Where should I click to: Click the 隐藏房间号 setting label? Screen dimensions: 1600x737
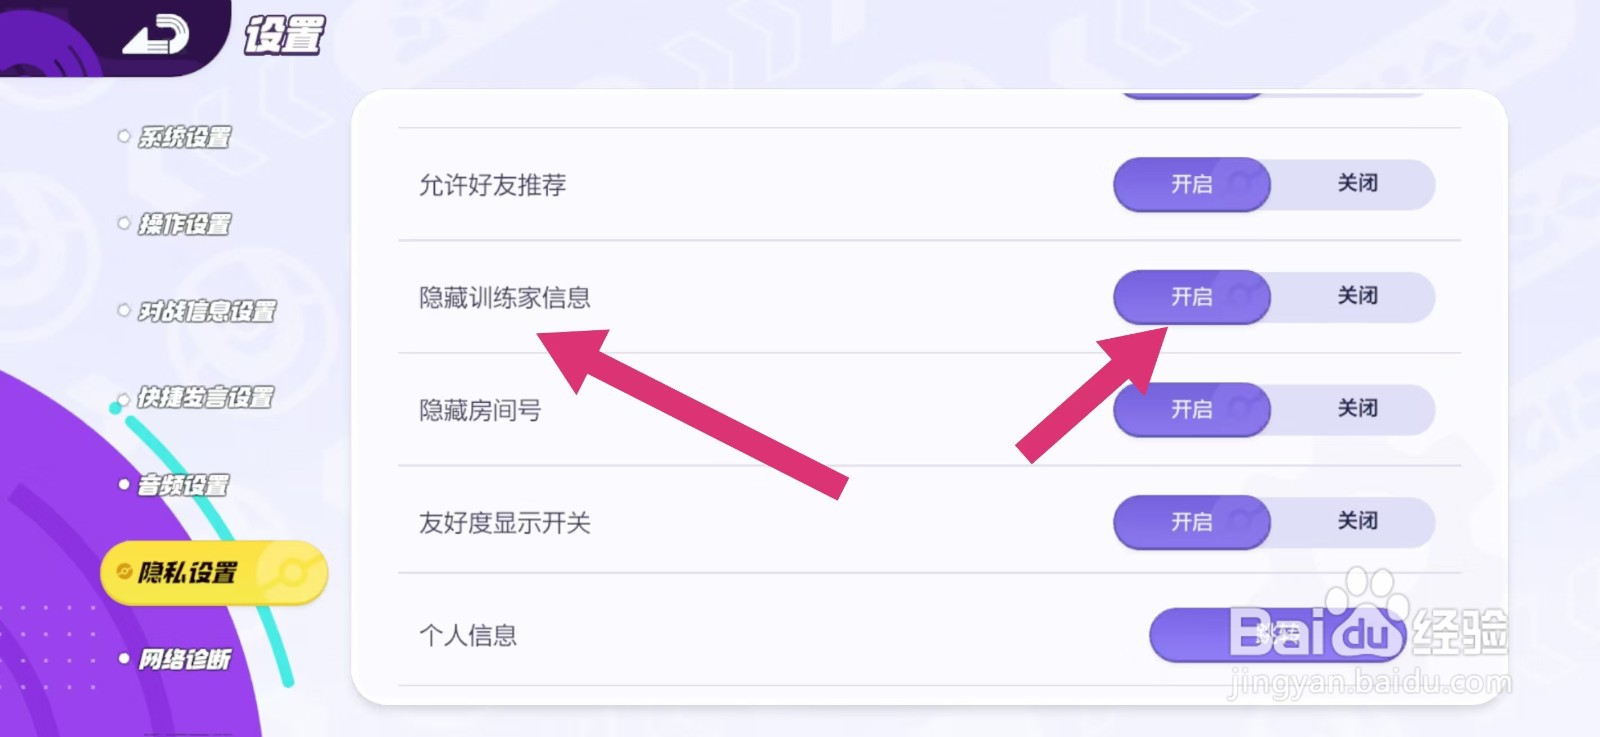coord(480,411)
